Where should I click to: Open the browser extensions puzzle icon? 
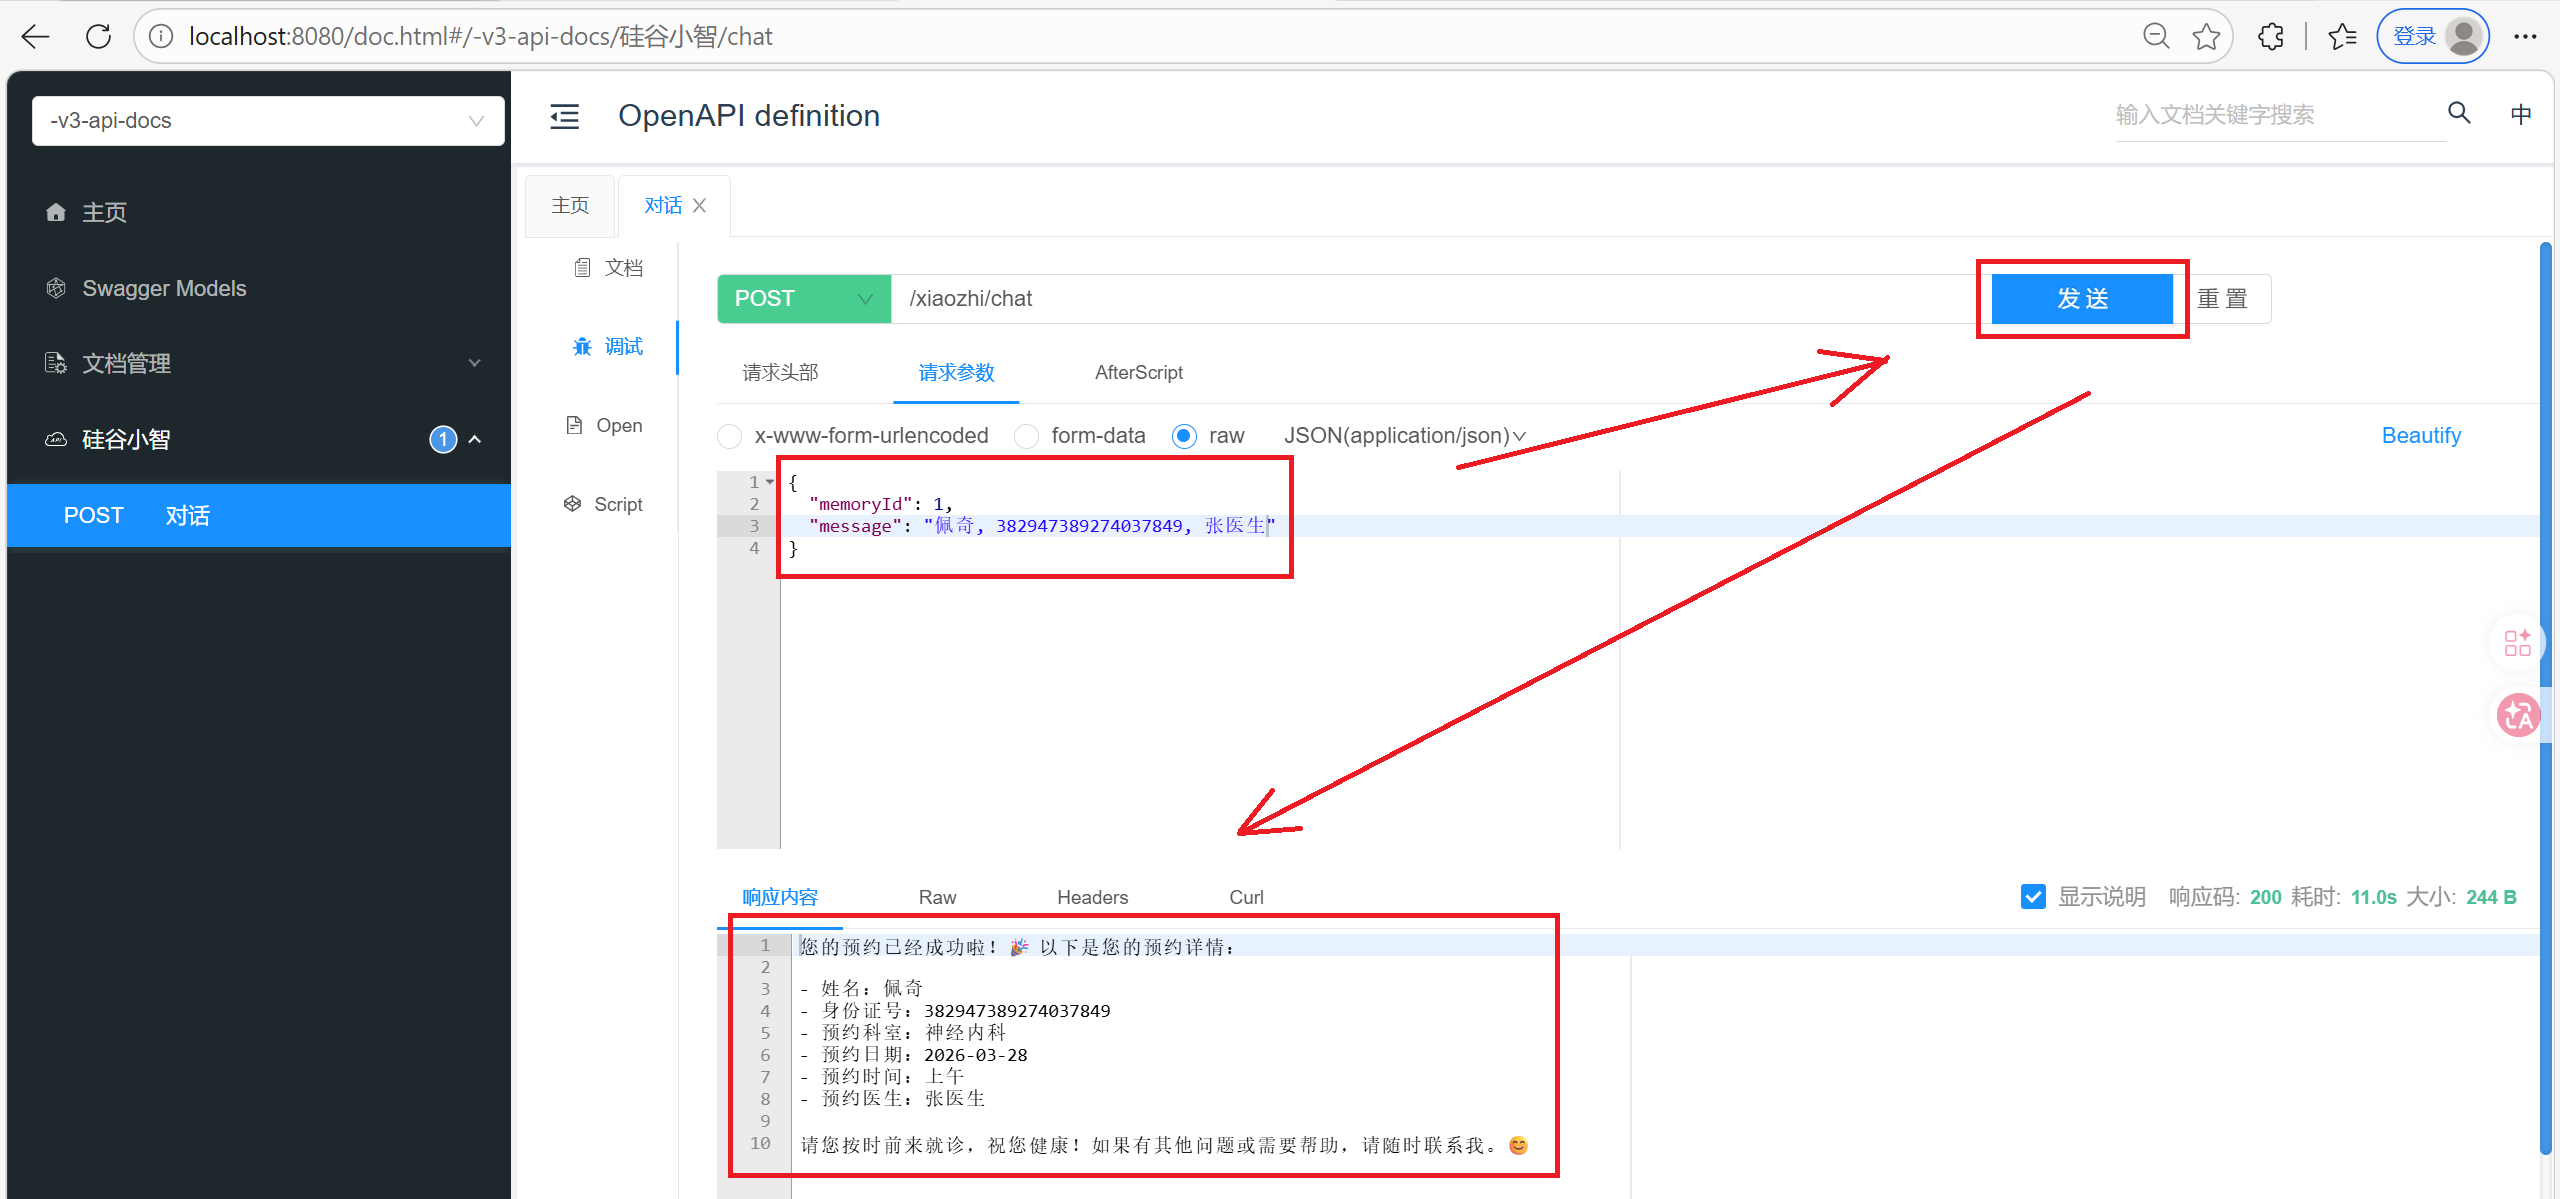pyautogui.click(x=2270, y=37)
